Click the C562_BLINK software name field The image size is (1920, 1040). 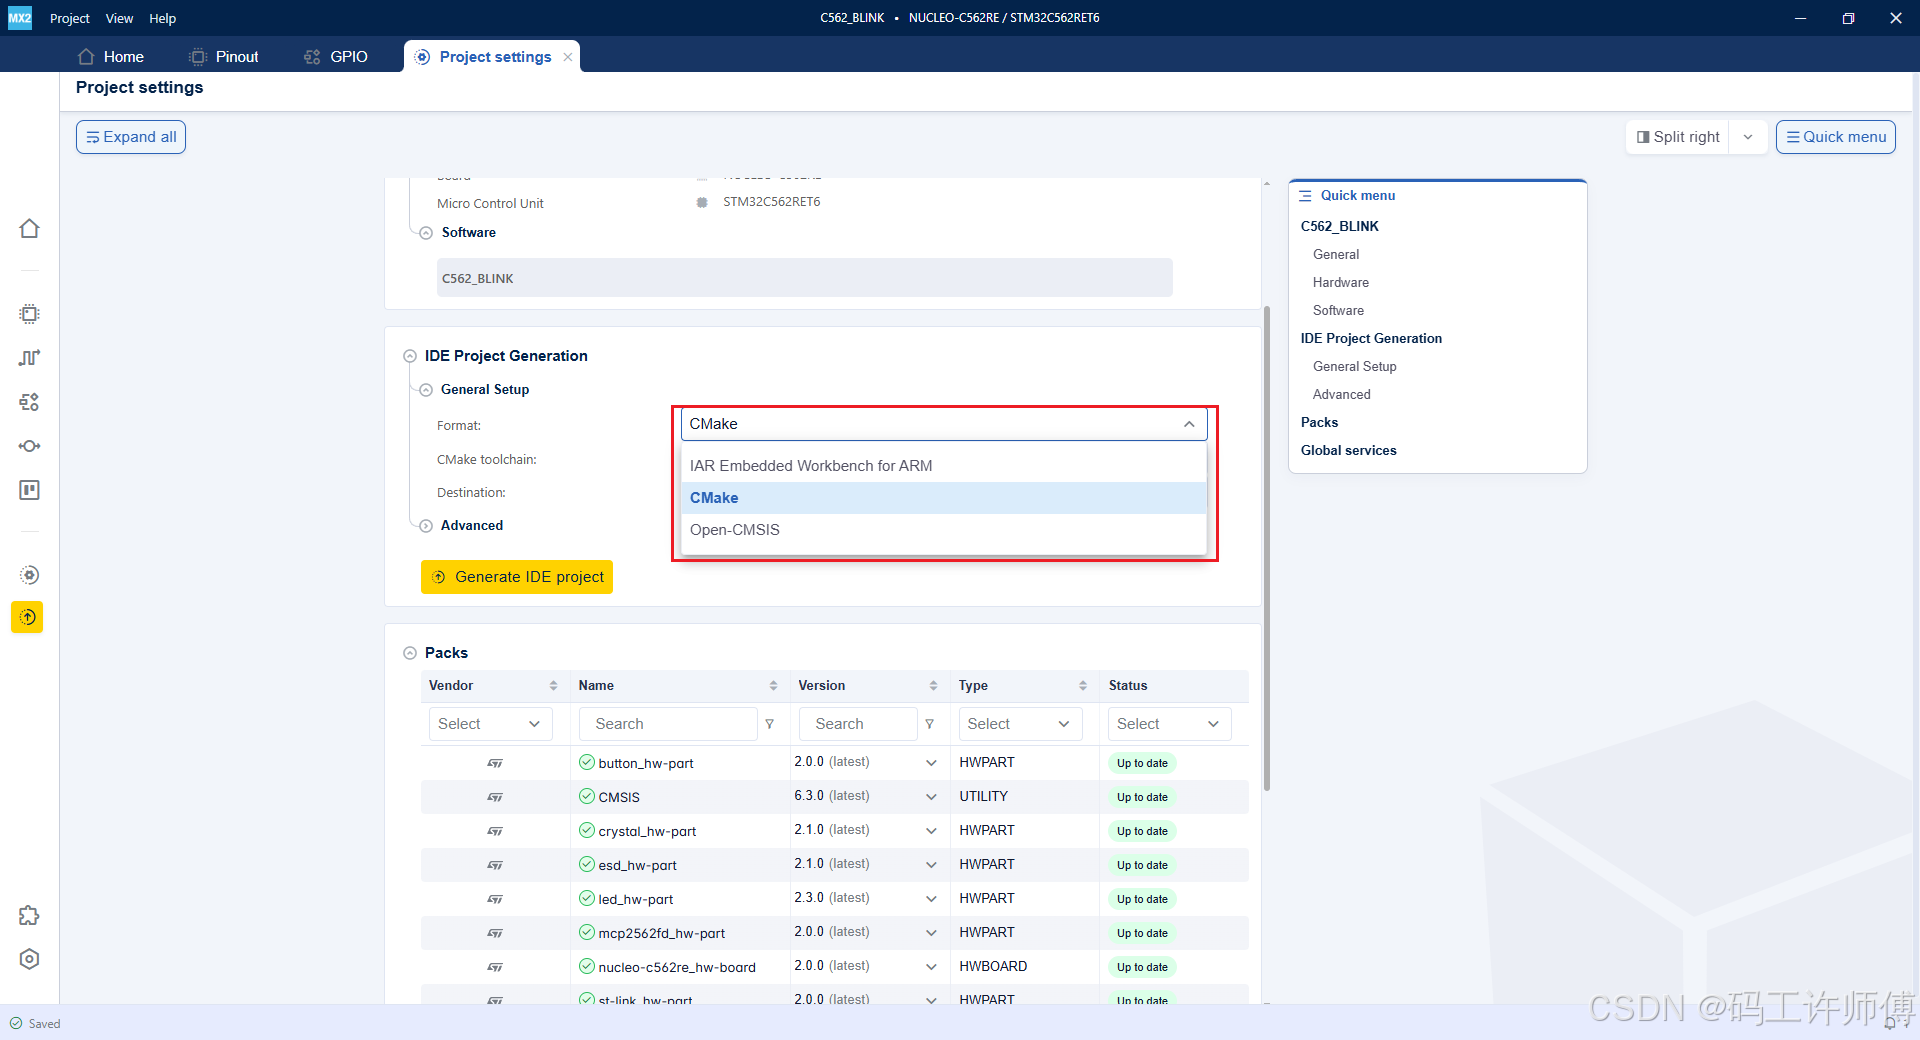coord(804,278)
